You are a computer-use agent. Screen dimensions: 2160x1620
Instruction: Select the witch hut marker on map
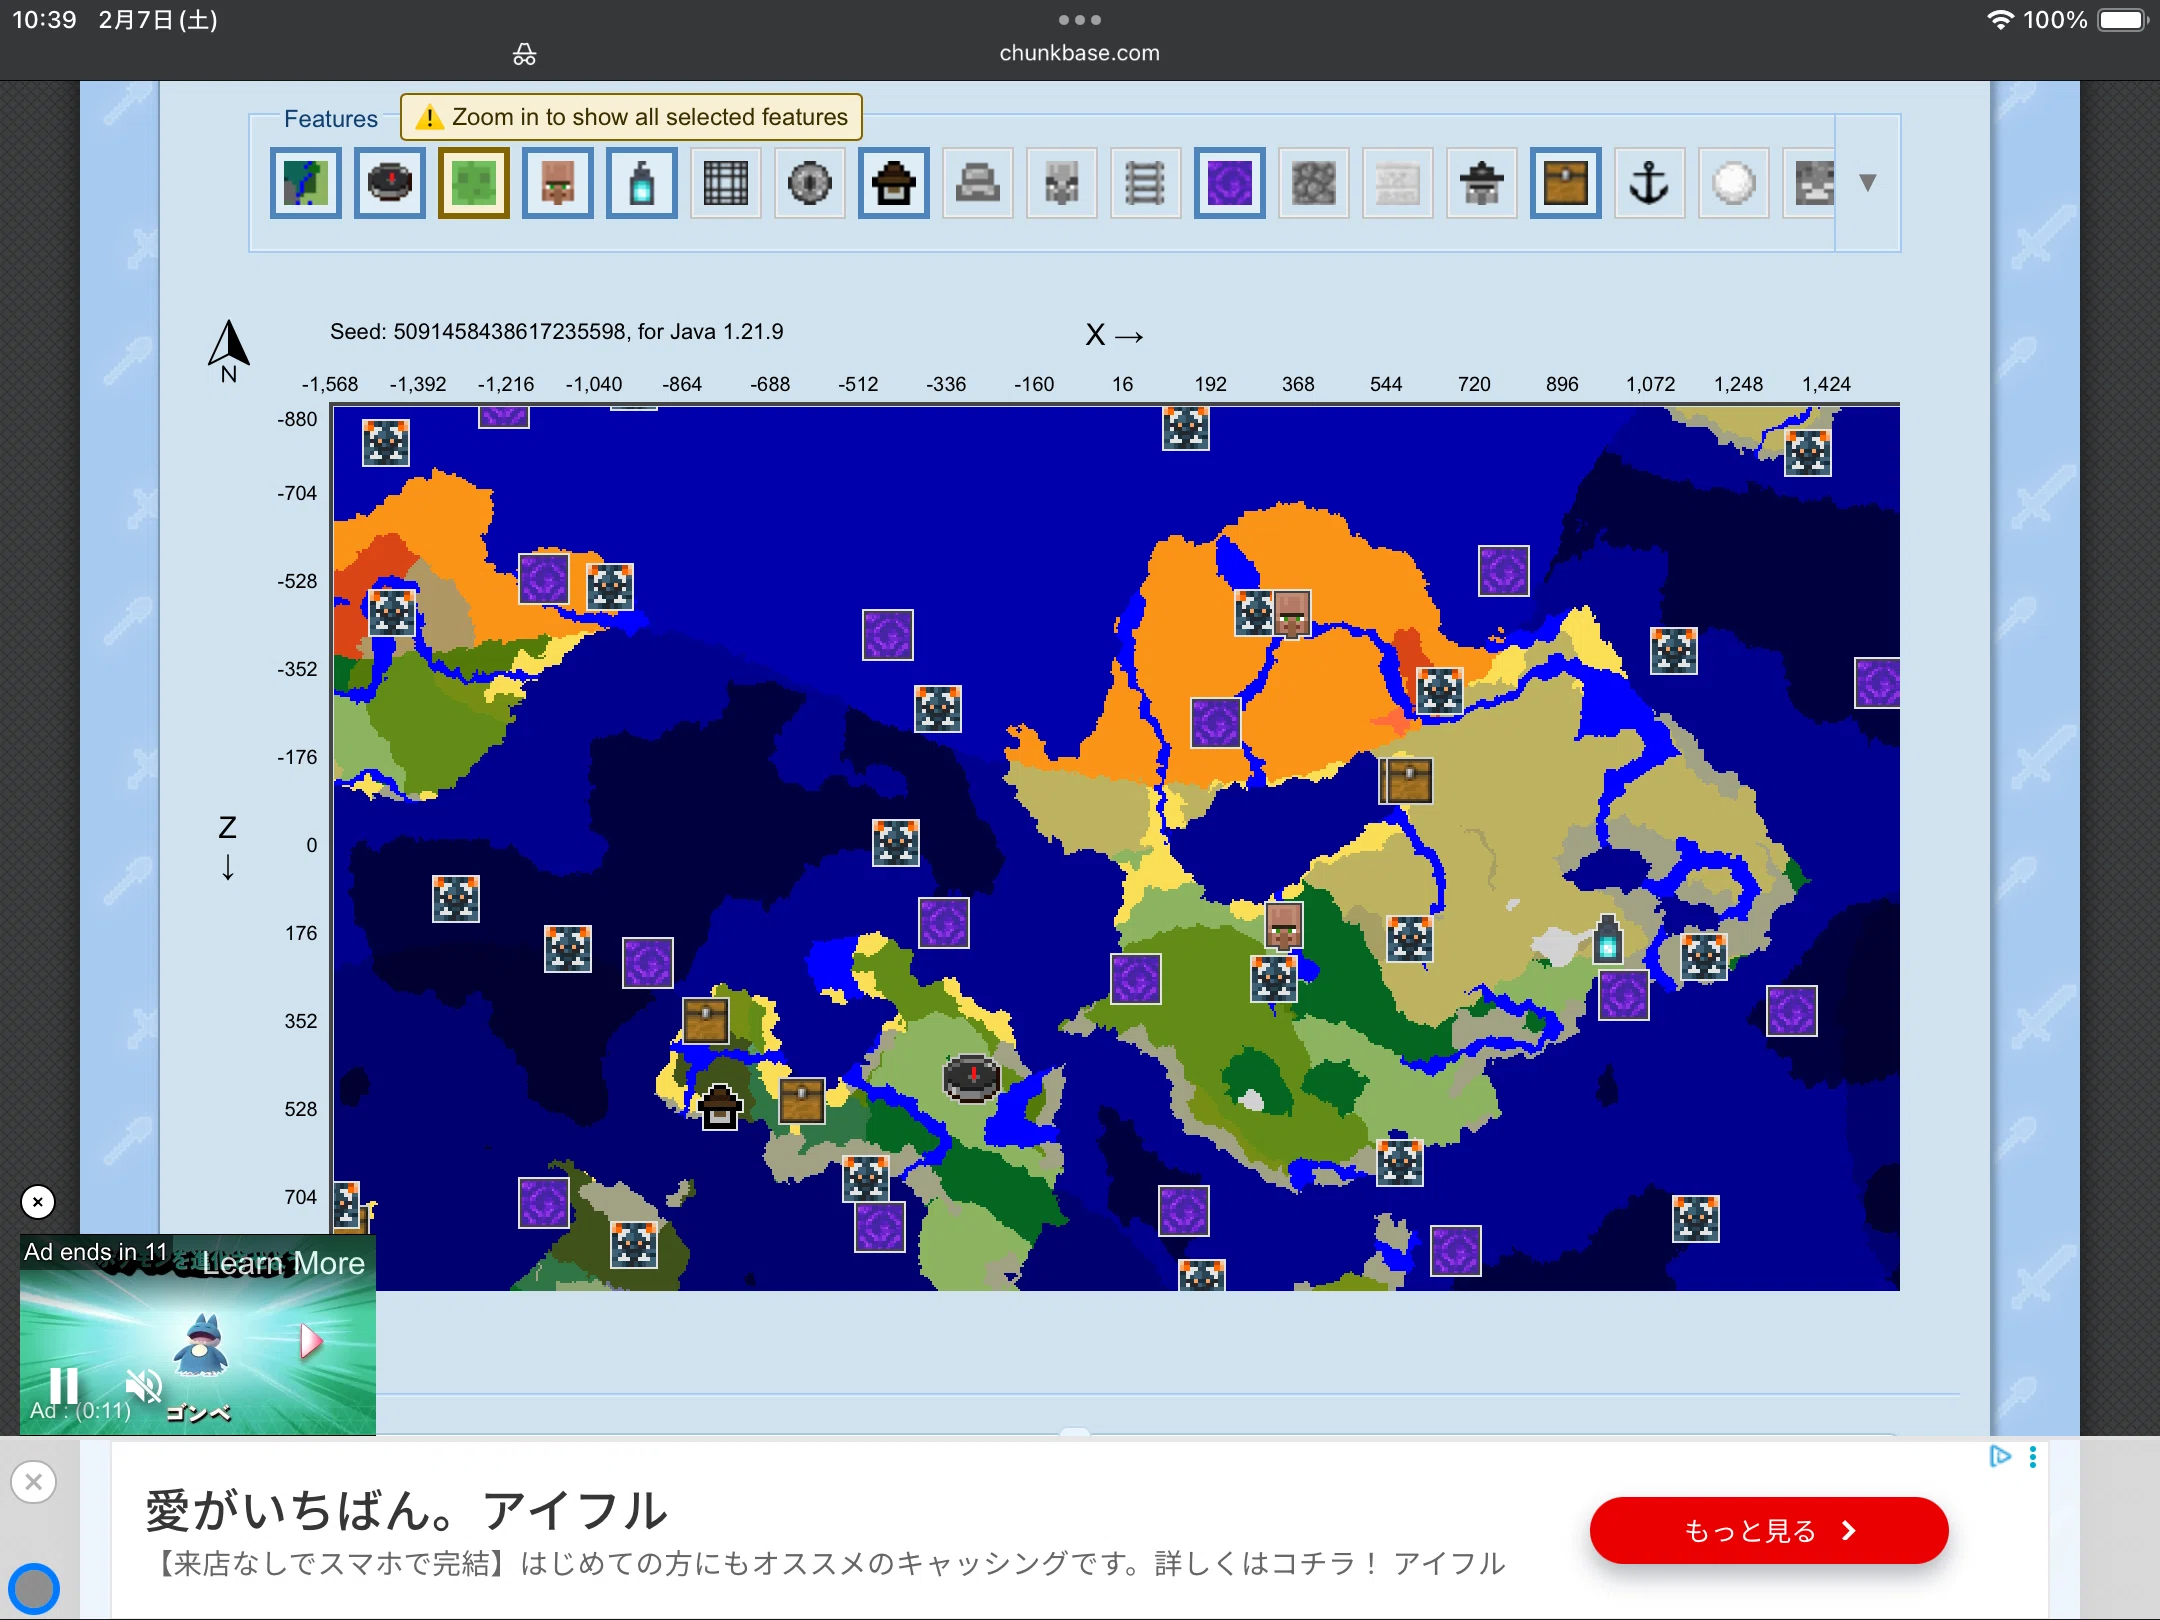[720, 1107]
